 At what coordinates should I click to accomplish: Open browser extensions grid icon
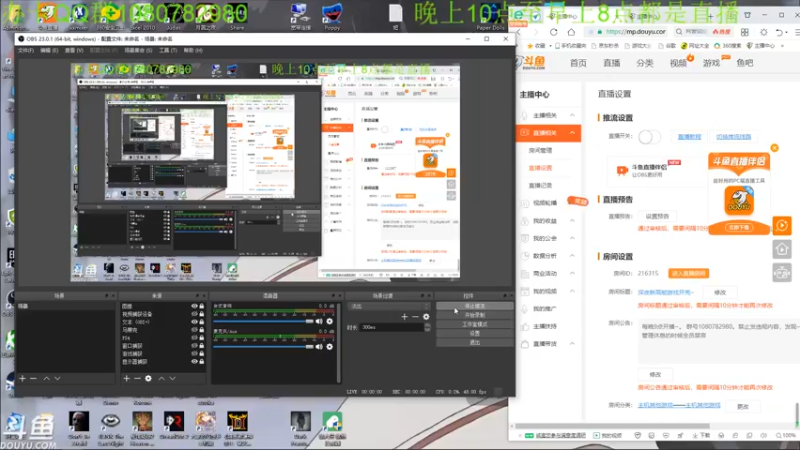[745, 32]
